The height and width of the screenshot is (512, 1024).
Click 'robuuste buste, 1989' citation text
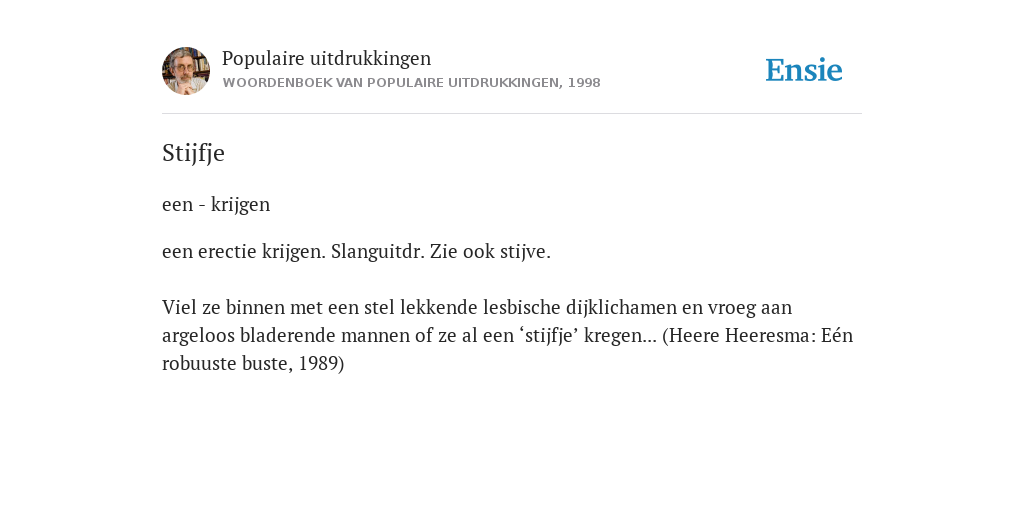coord(253,364)
